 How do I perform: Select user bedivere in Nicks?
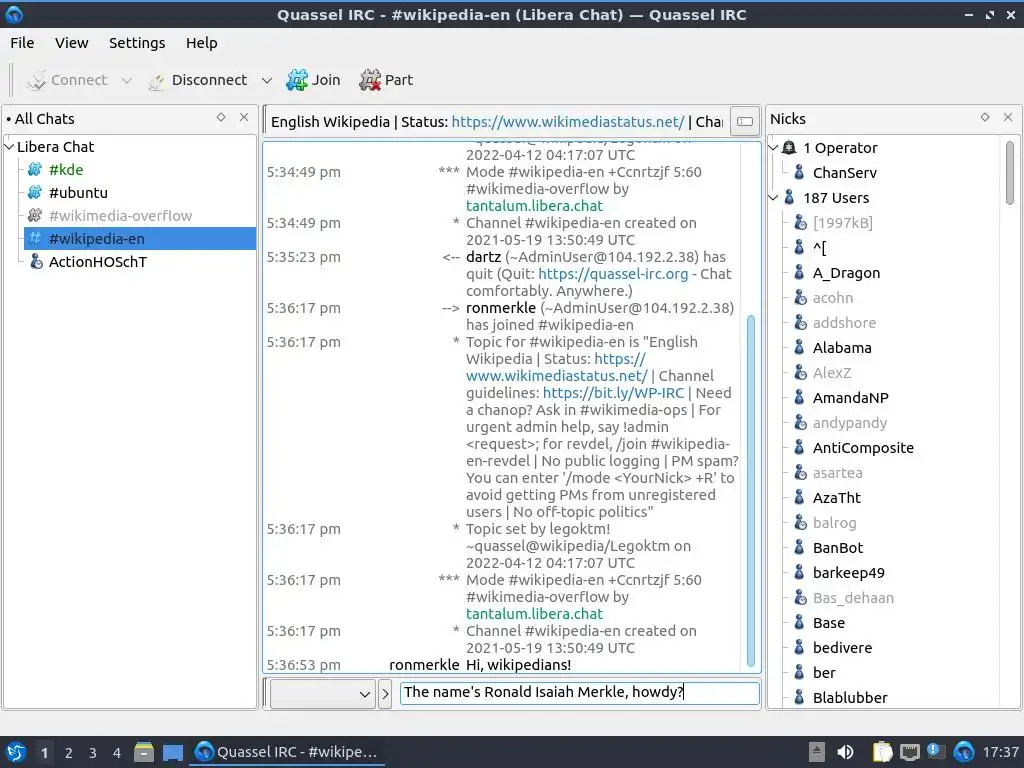[842, 648]
